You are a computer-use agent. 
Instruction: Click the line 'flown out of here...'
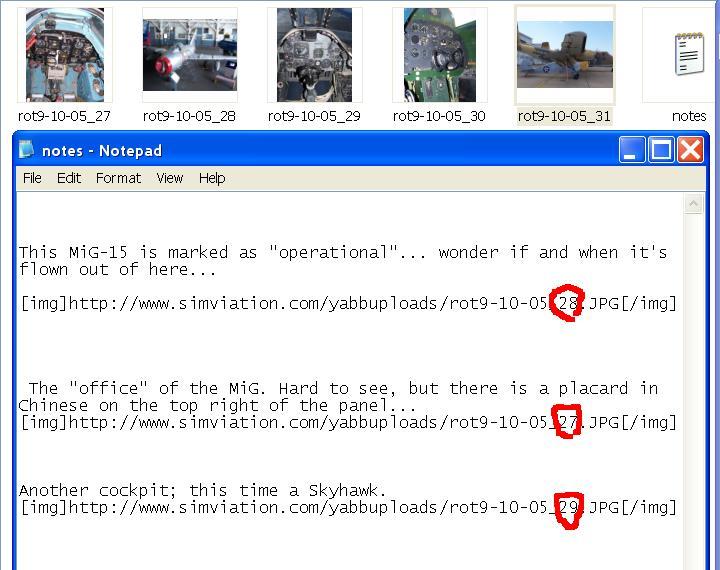point(117,270)
